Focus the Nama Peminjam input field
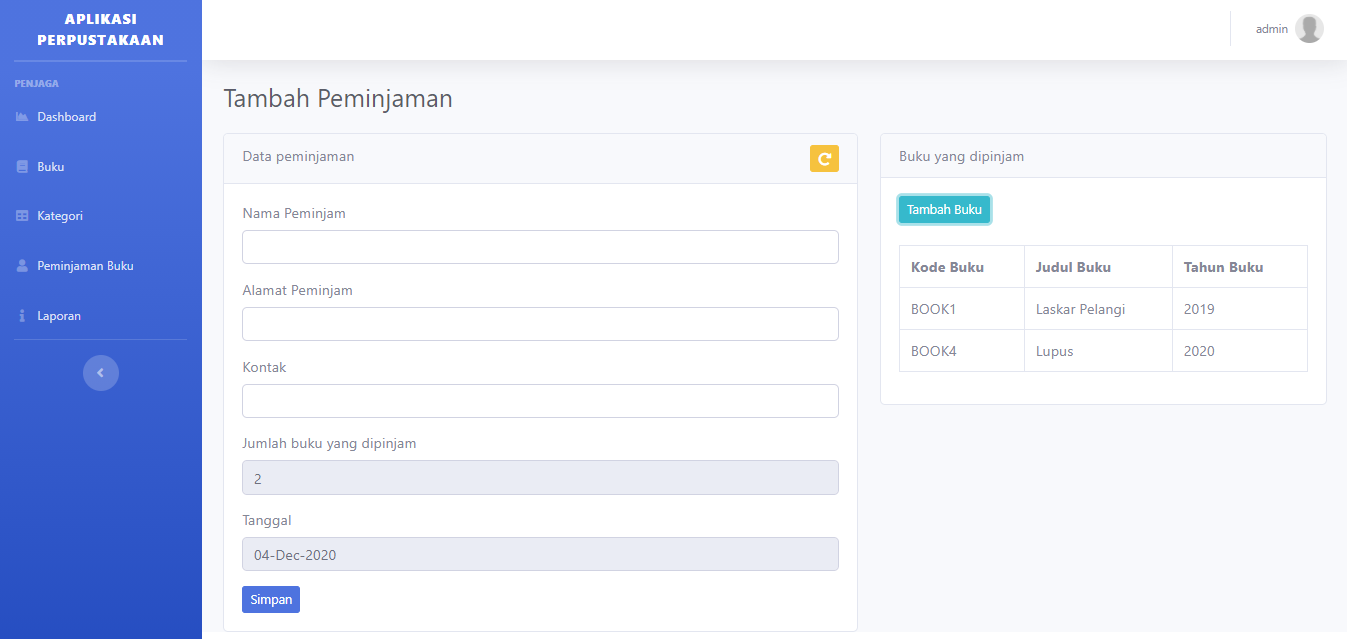This screenshot has height=639, width=1347. [x=540, y=247]
